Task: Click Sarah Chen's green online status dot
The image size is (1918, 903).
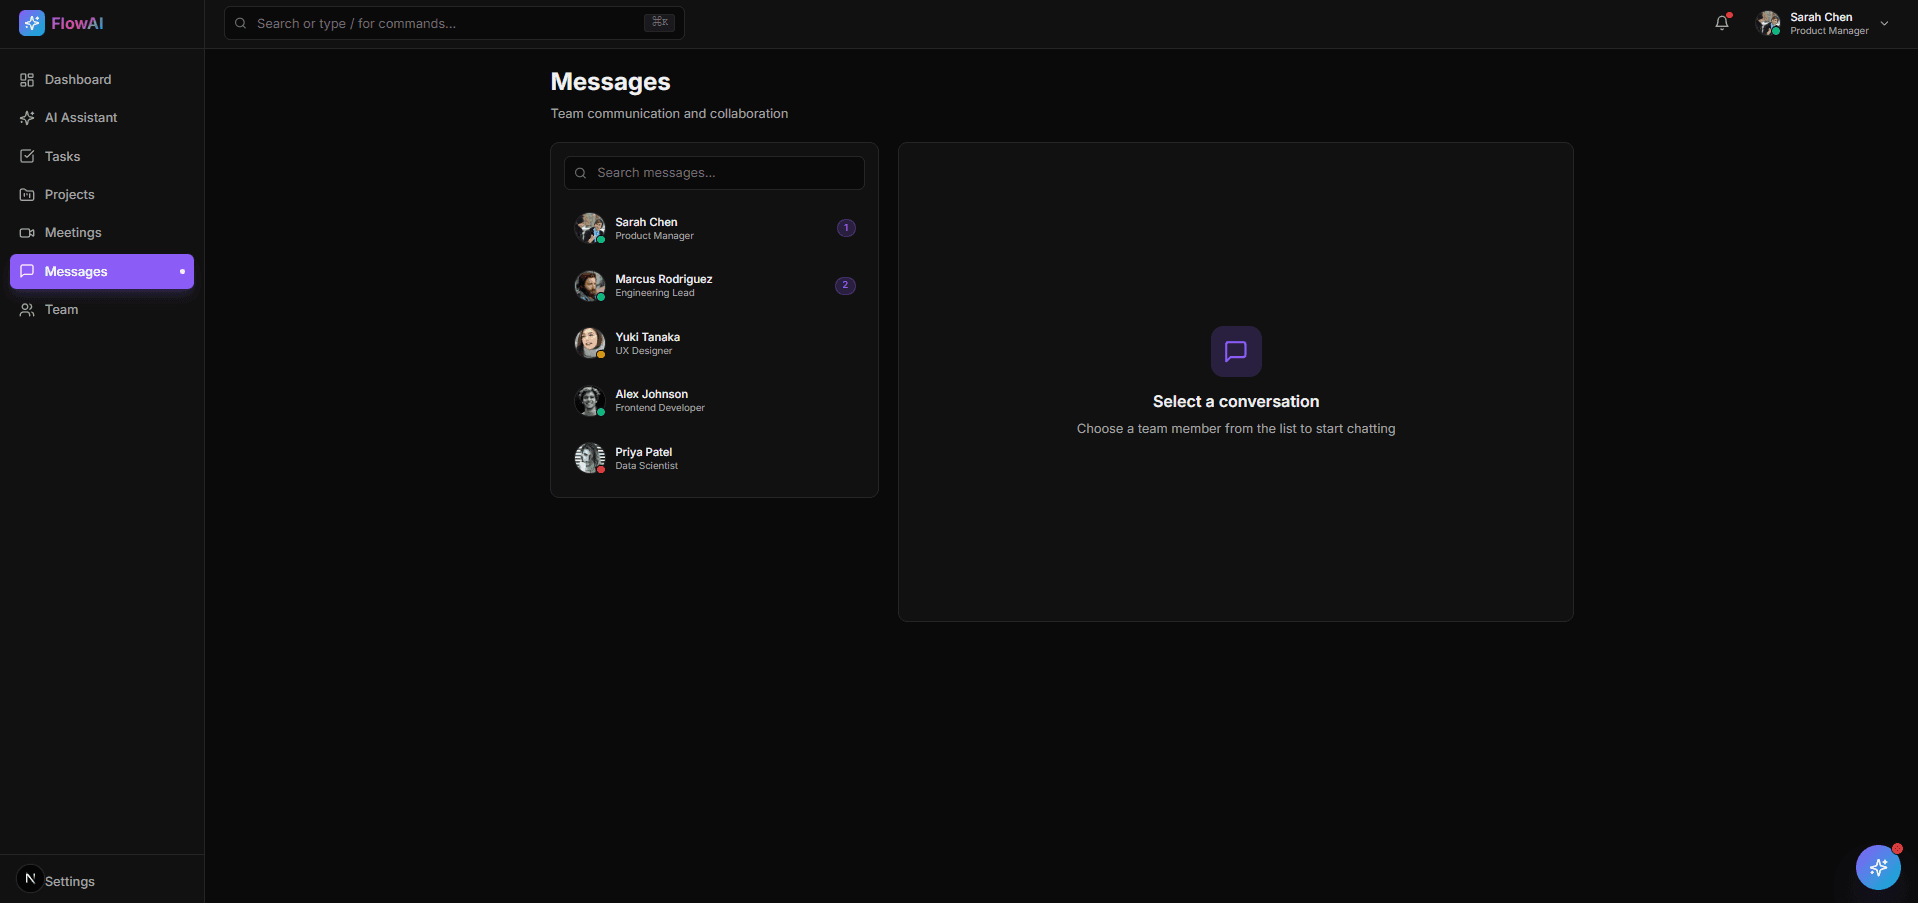Action: tap(601, 240)
